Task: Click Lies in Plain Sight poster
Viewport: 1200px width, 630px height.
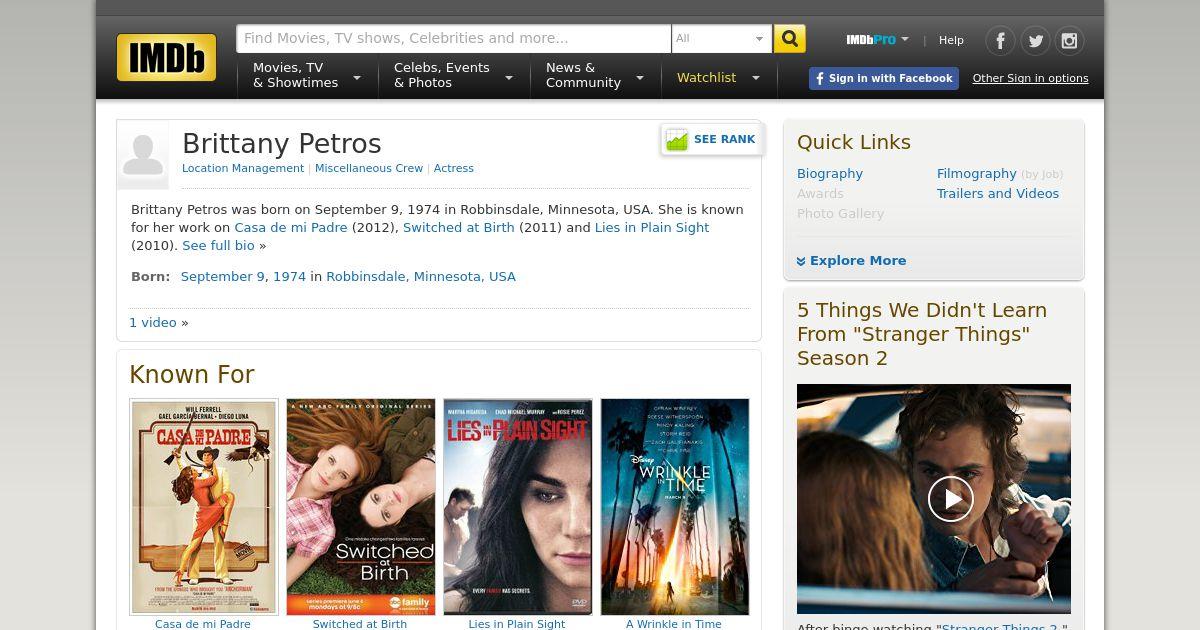Action: tap(518, 507)
